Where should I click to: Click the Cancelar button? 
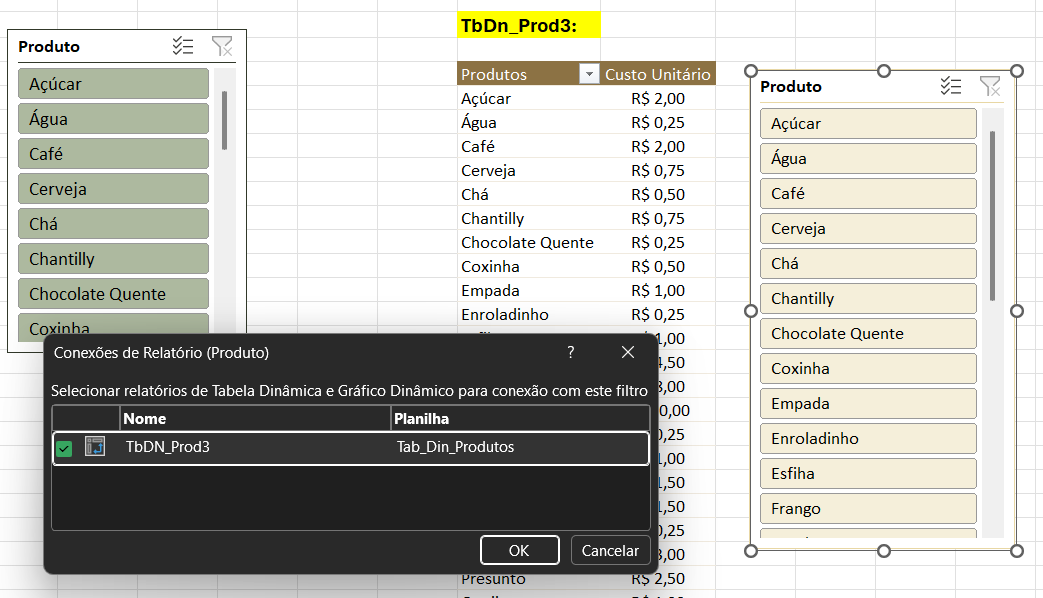(x=610, y=550)
